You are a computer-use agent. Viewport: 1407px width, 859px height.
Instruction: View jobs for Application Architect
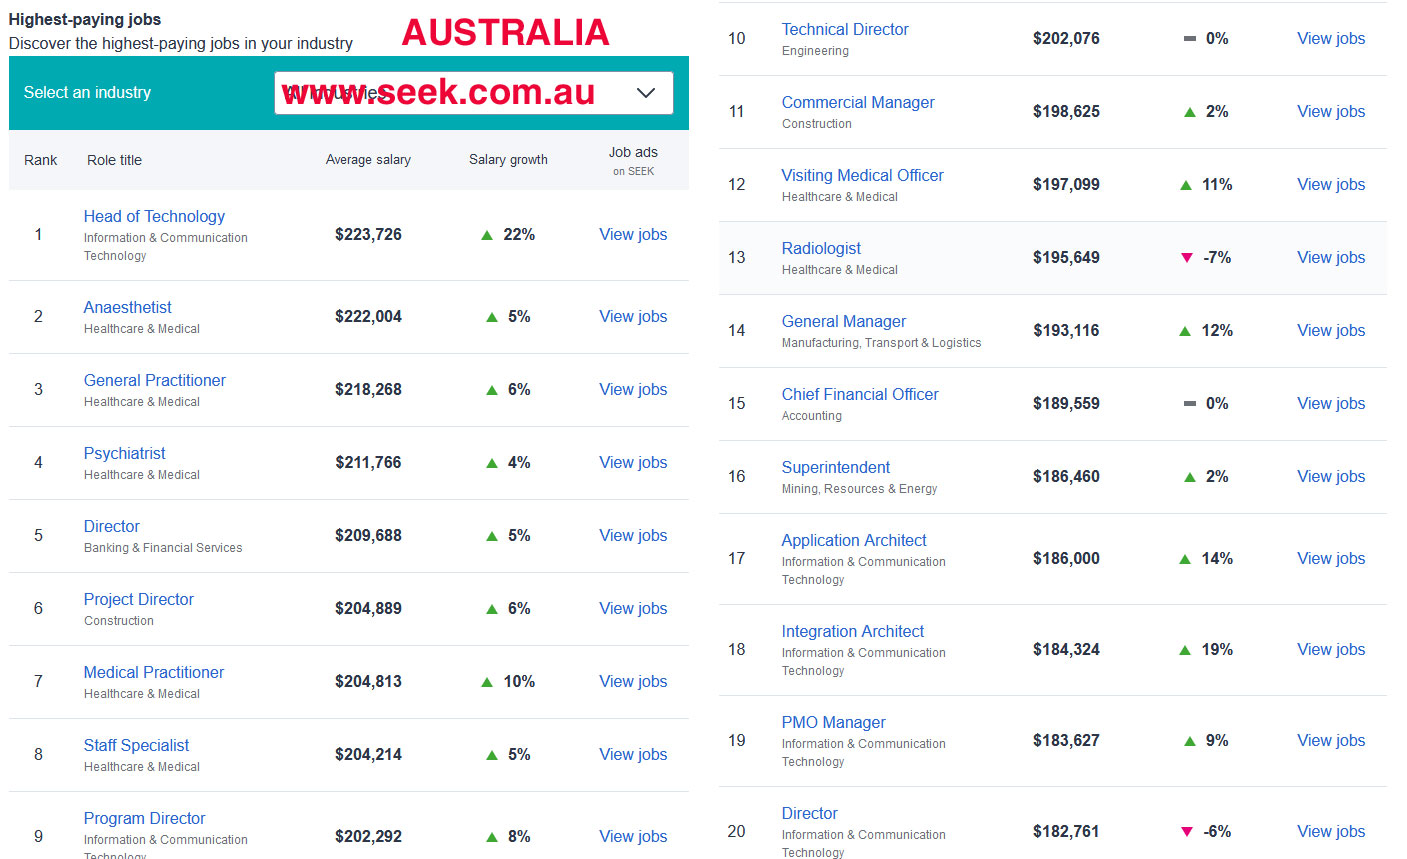point(1331,558)
